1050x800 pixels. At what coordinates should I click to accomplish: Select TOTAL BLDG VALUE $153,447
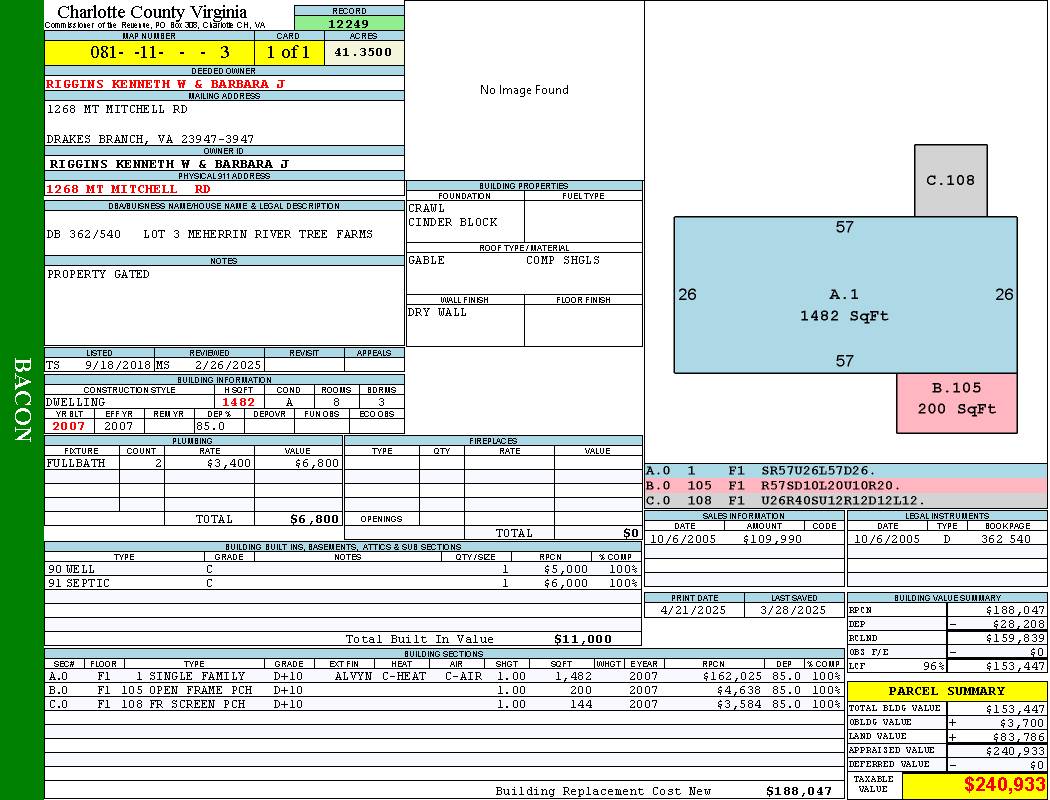tap(1015, 708)
